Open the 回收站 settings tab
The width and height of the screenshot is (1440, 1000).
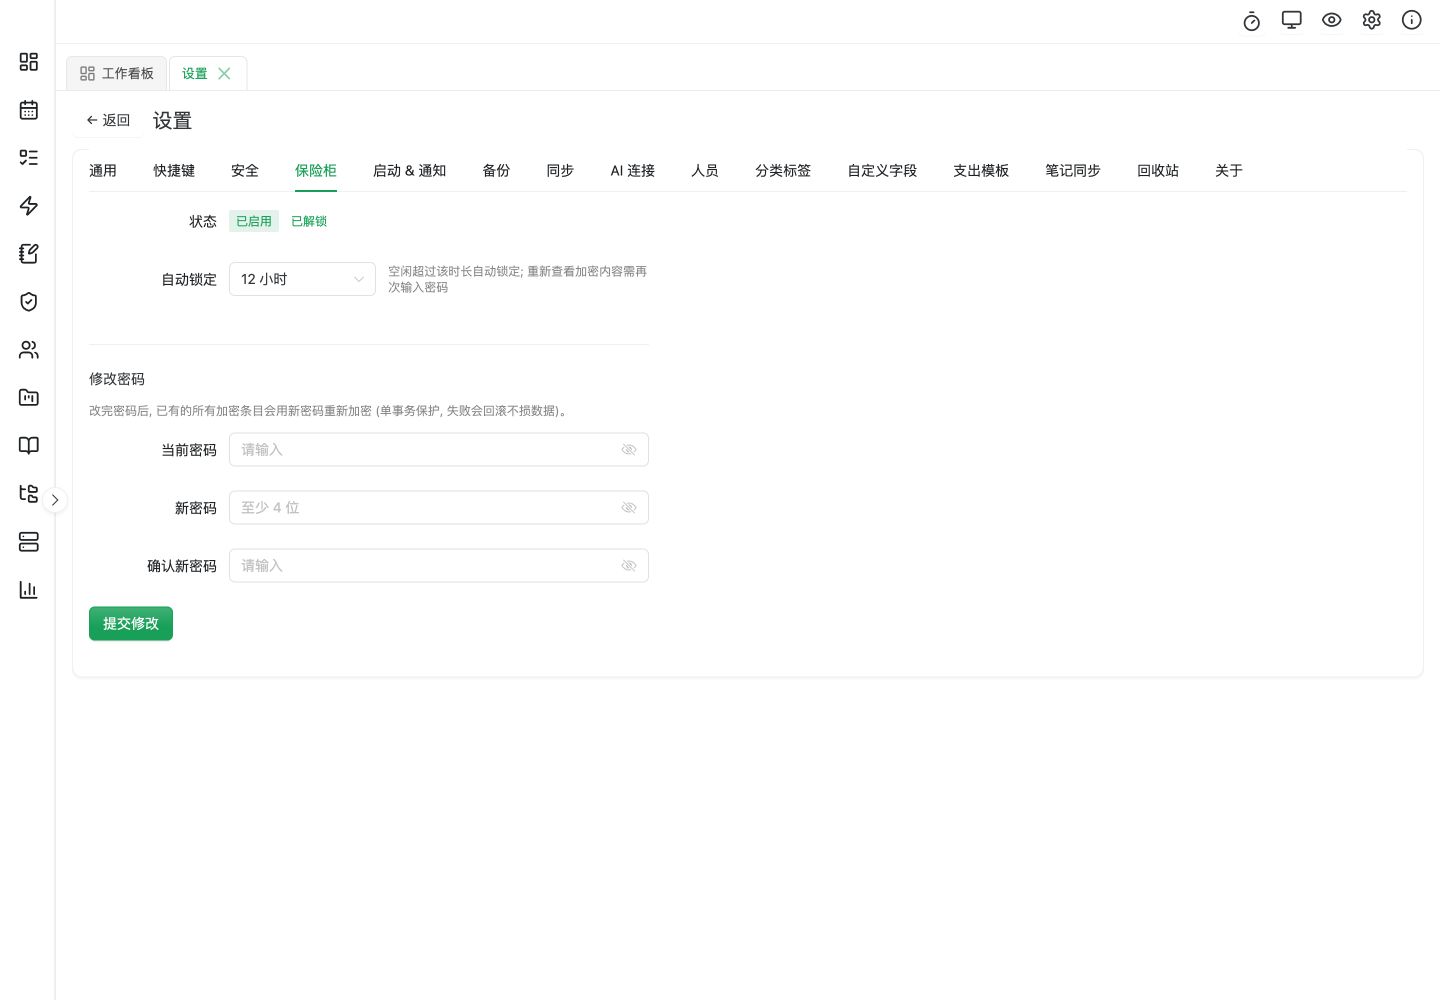point(1158,171)
